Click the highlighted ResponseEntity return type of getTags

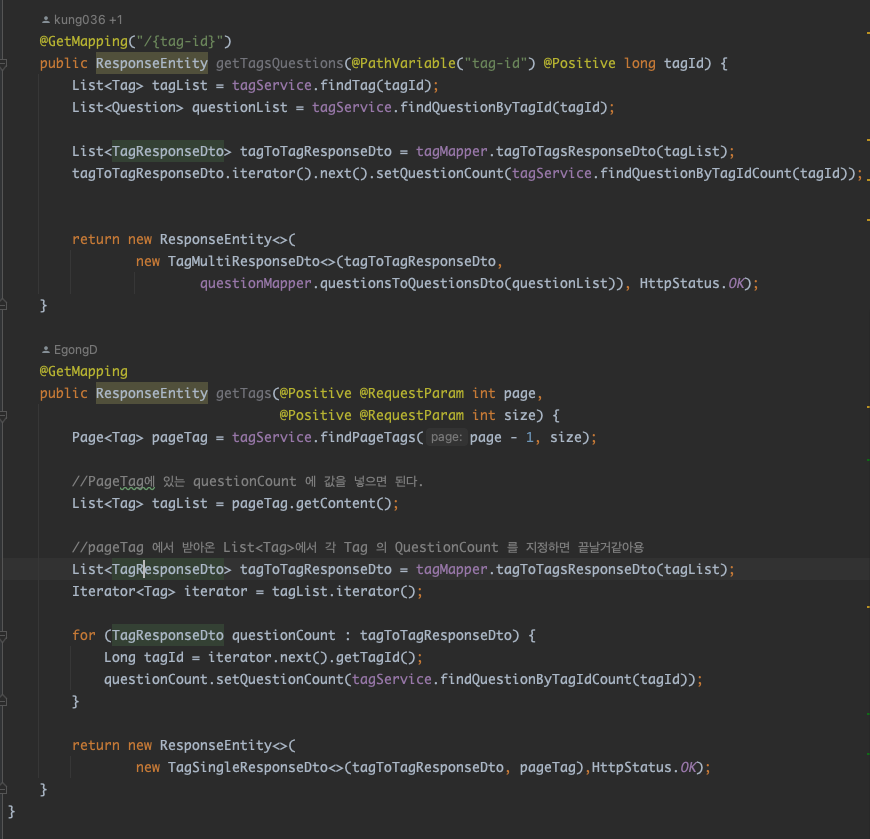152,394
